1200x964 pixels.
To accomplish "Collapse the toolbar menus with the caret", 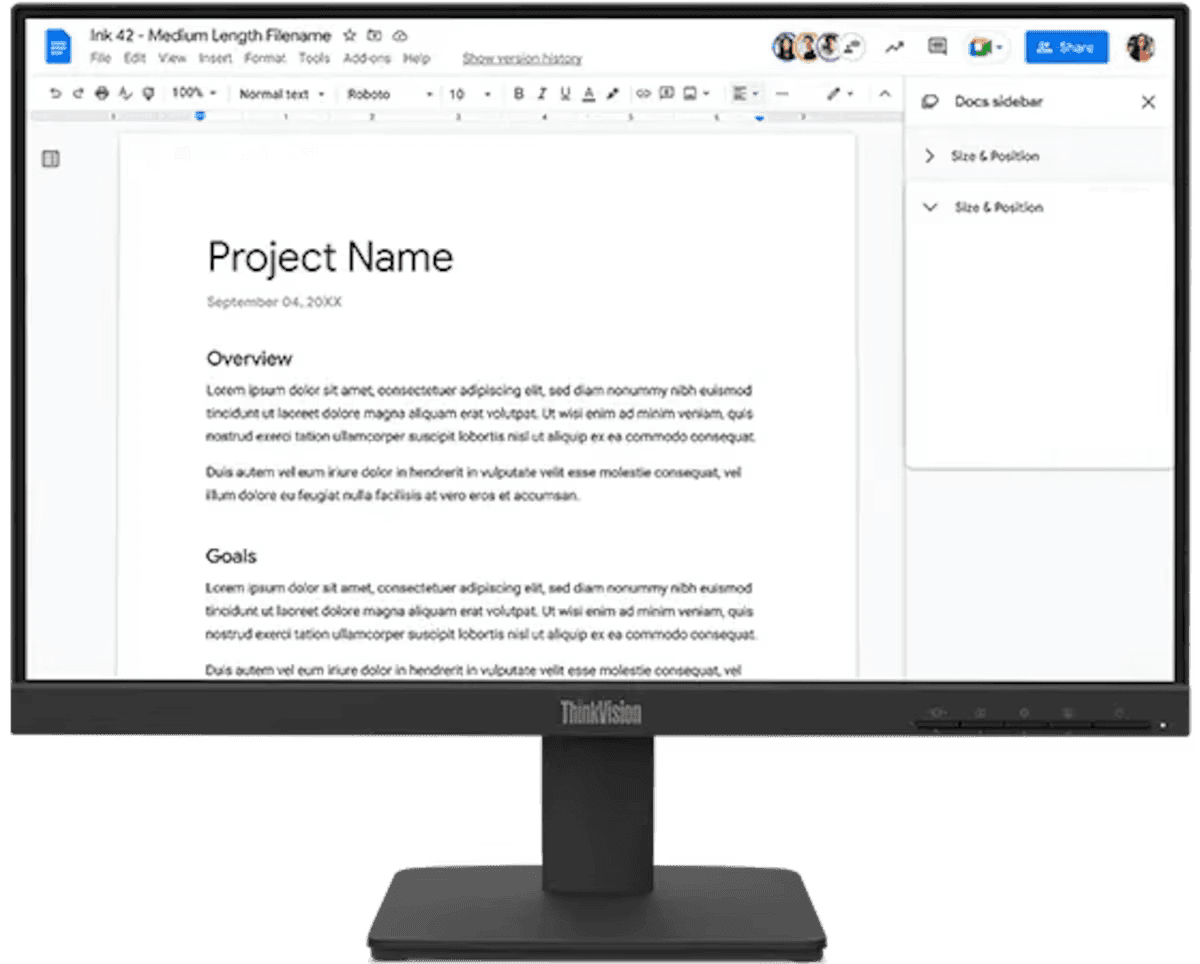I will tap(884, 93).
